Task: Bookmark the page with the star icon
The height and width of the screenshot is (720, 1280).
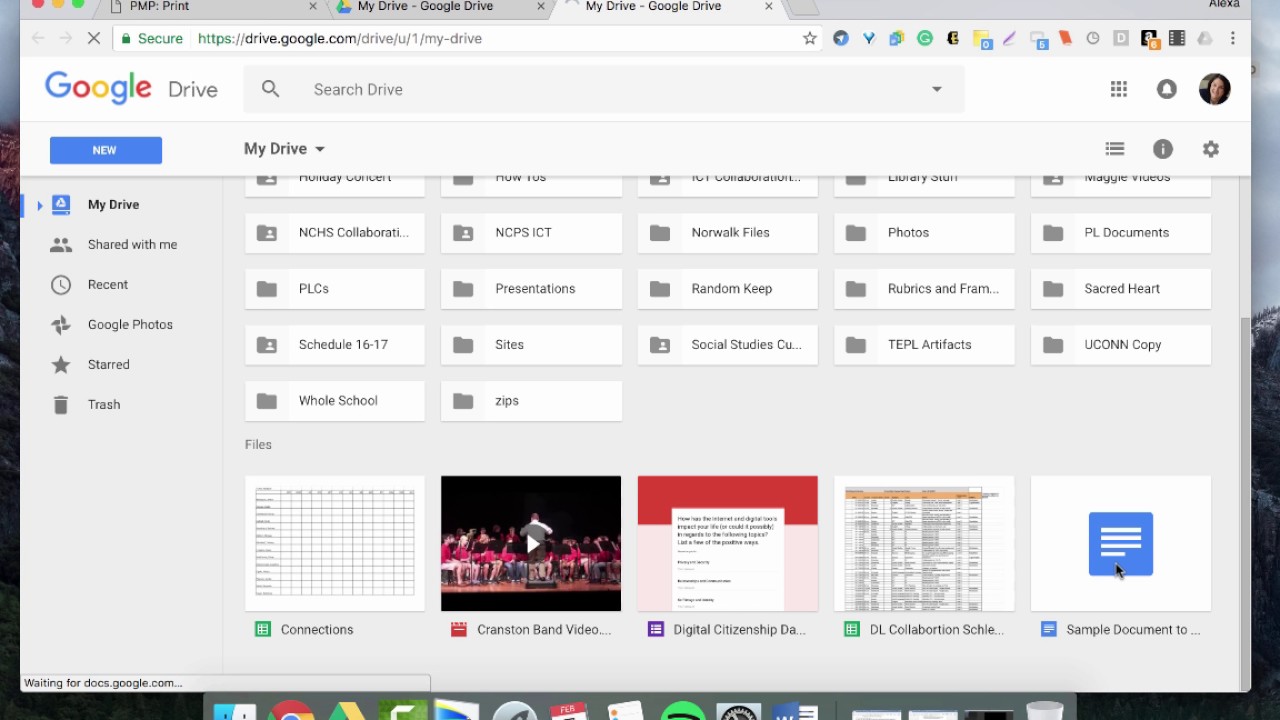Action: 810,38
